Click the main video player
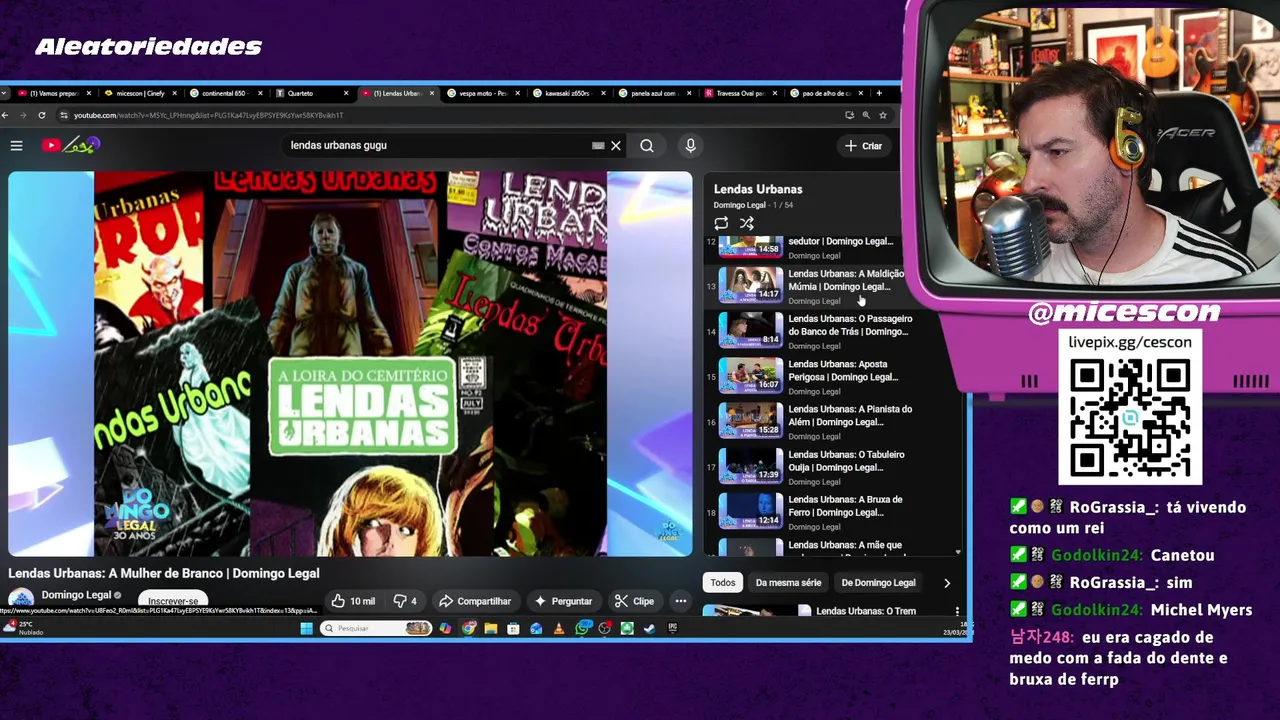Screen dimensions: 1280x720 (x=350, y=364)
